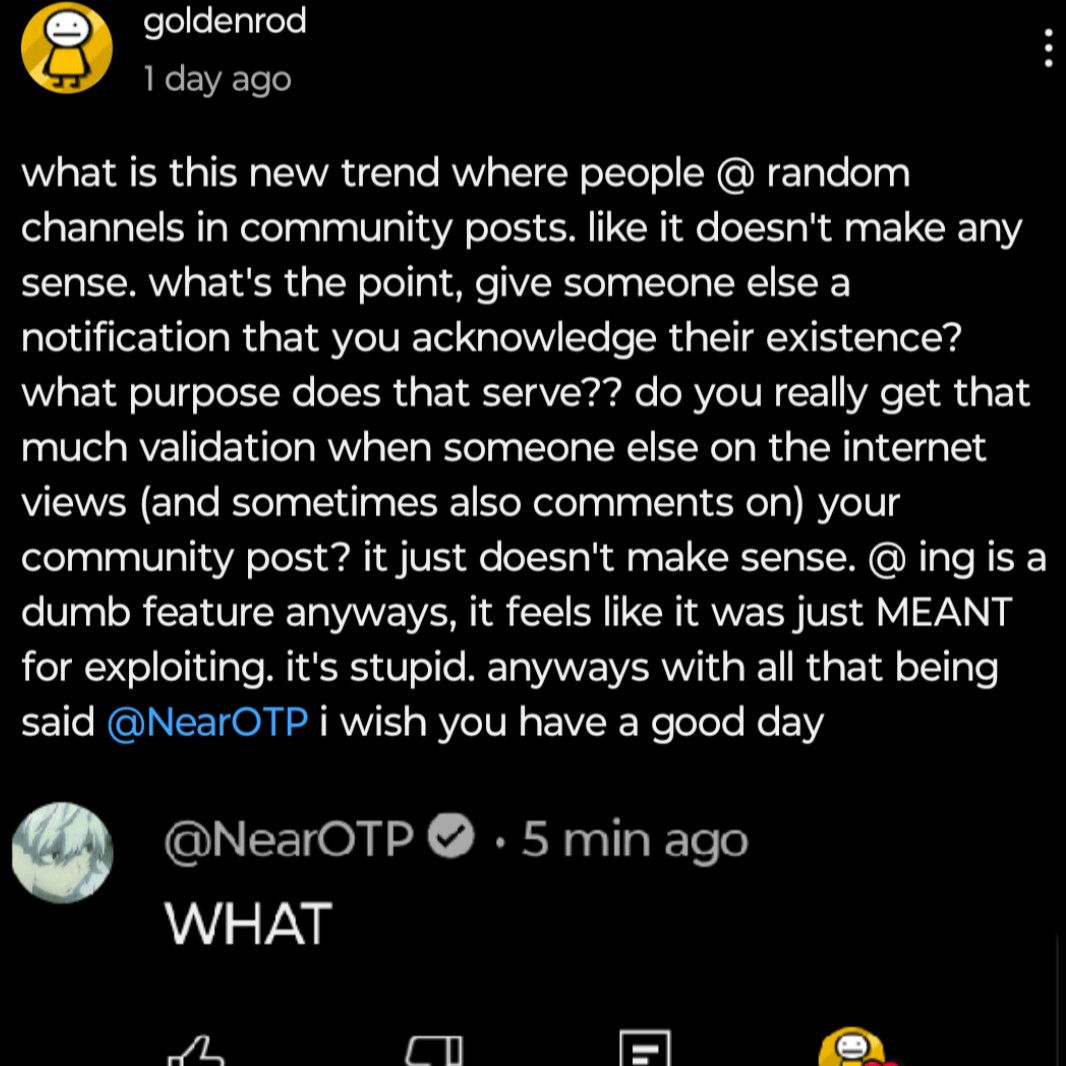Screen dimensions: 1066x1066
Task: Like the reply with thumbs-up icon
Action: coord(196,1051)
